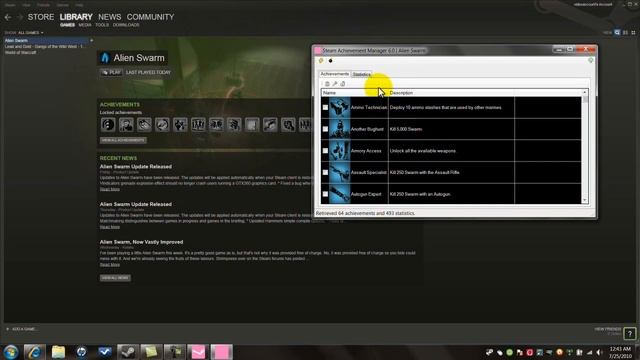
Task: Select the GAMES library sub-tab
Action: point(67,25)
